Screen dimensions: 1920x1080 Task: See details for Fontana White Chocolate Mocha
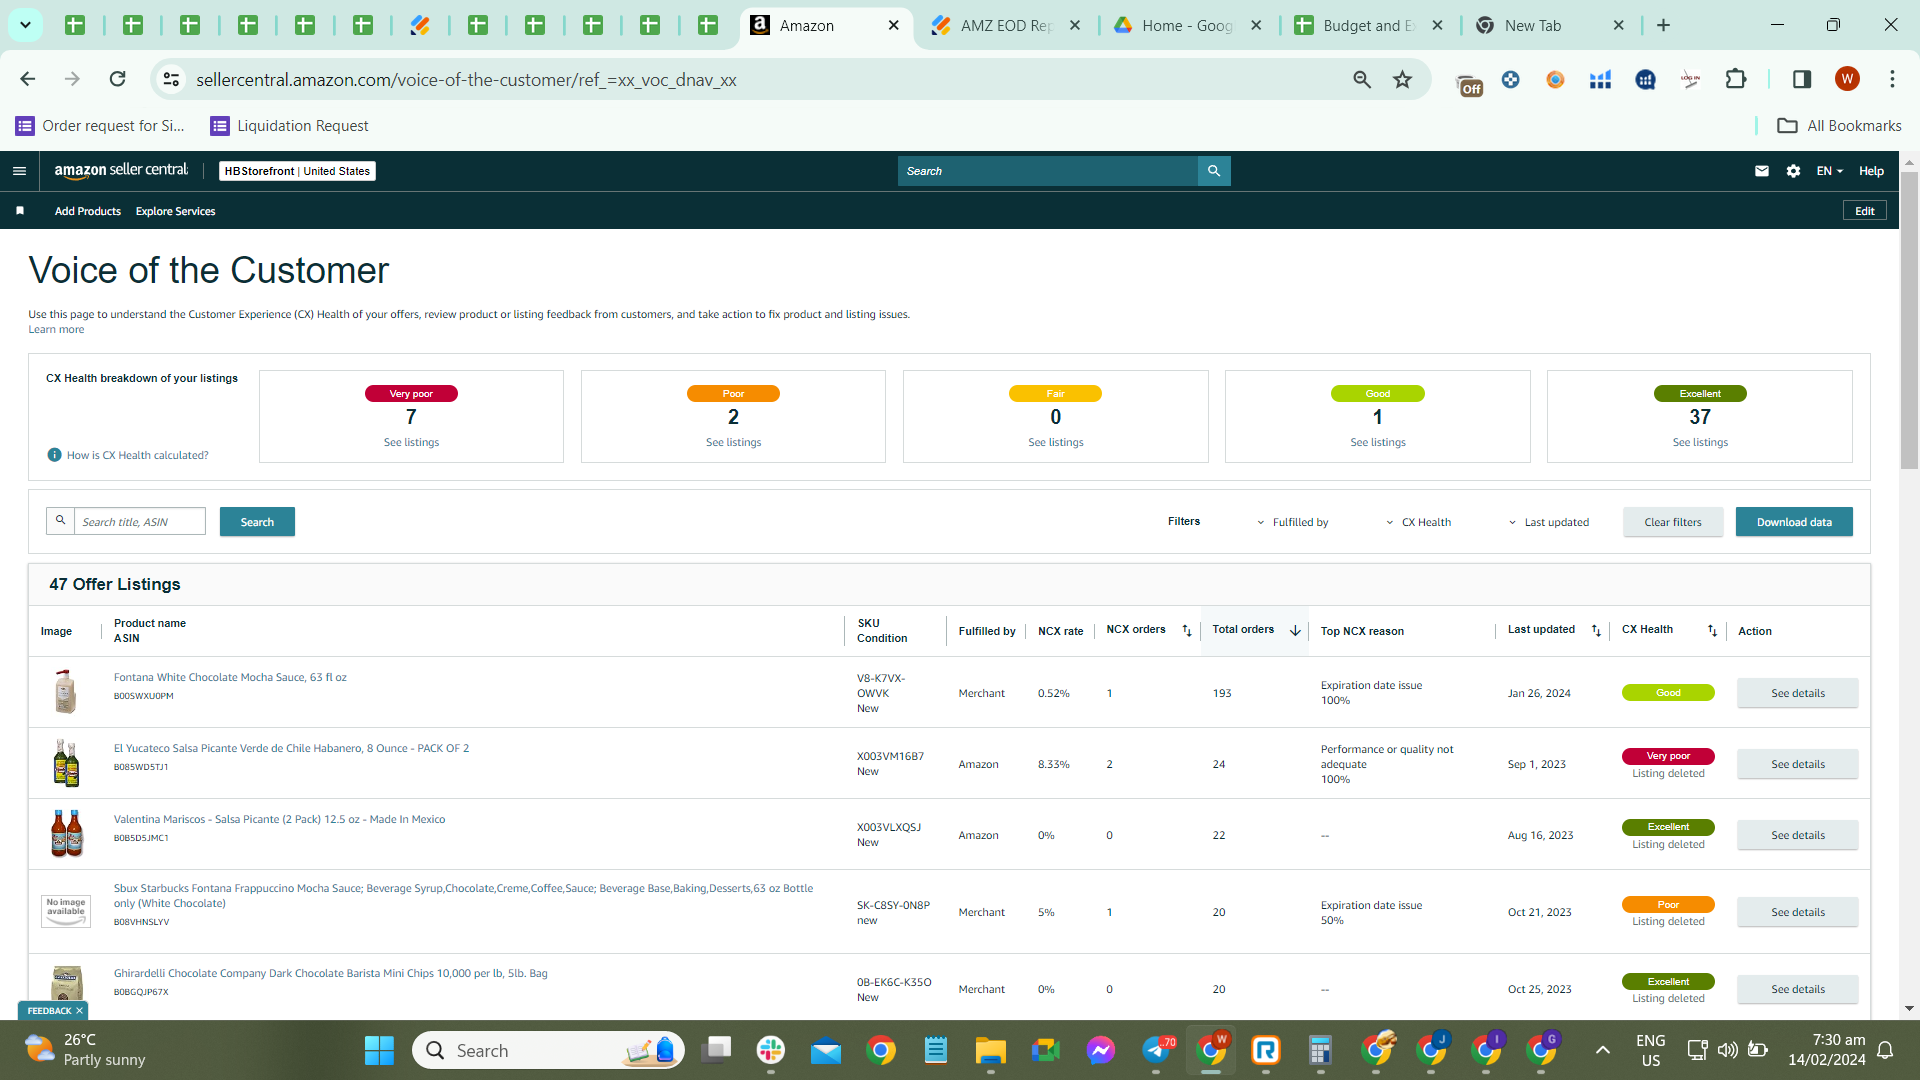click(x=1798, y=693)
